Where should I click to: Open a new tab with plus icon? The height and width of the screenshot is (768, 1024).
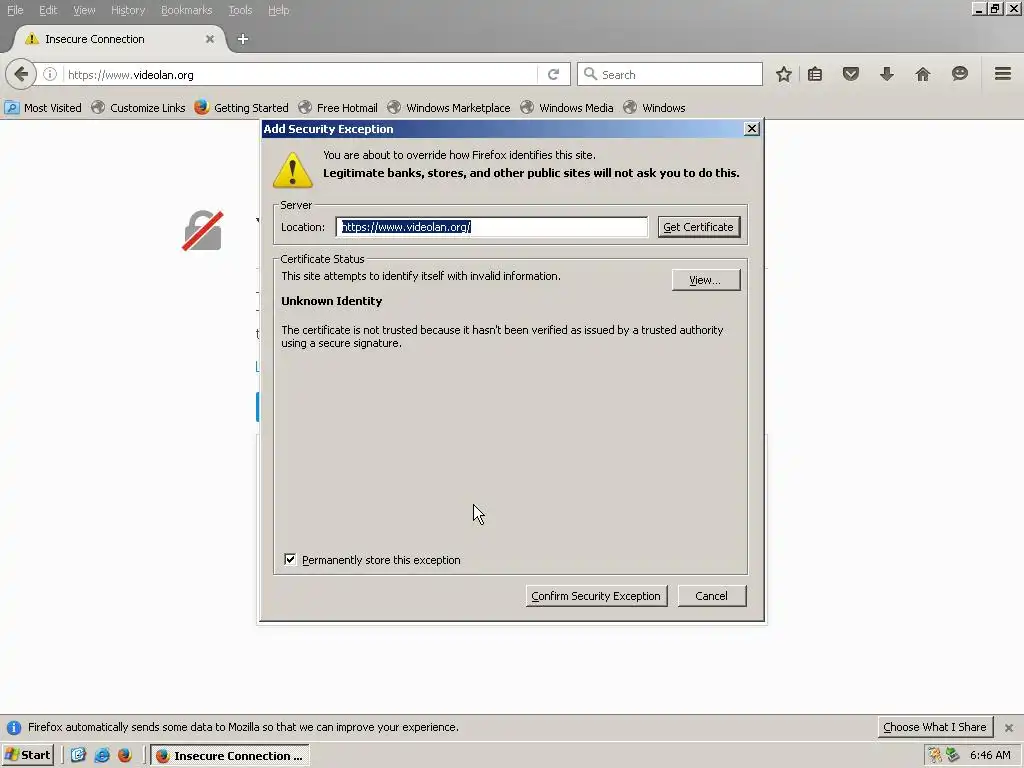[x=243, y=39]
